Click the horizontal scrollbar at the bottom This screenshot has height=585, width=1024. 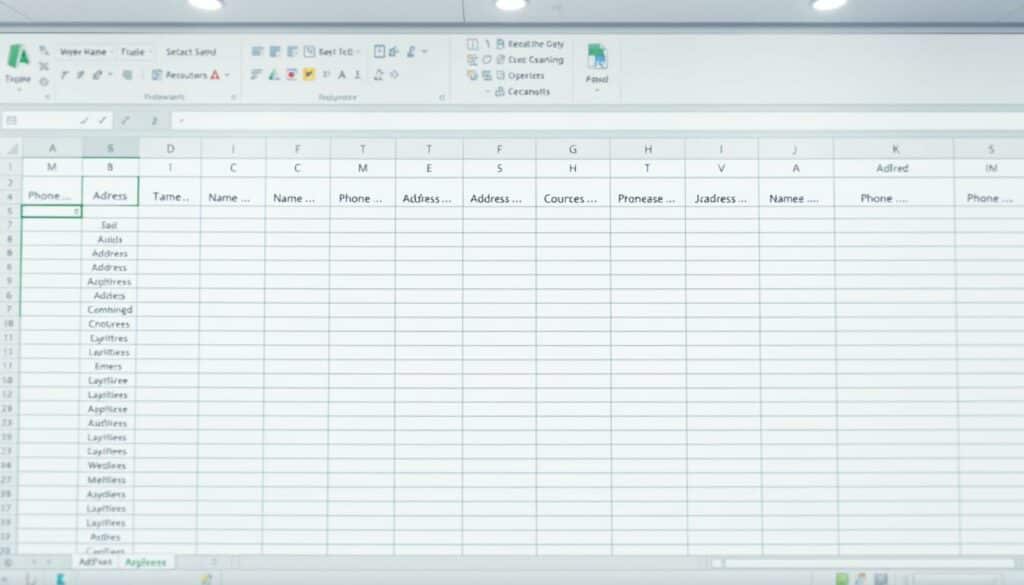868,563
